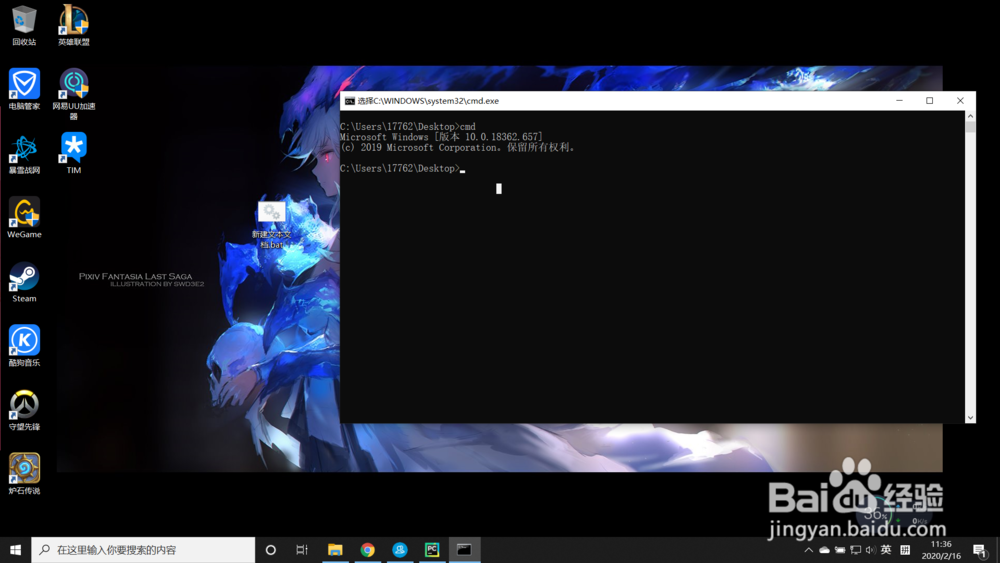Click the Microsoft Windows version line
The width and height of the screenshot is (1000, 563).
tap(441, 137)
